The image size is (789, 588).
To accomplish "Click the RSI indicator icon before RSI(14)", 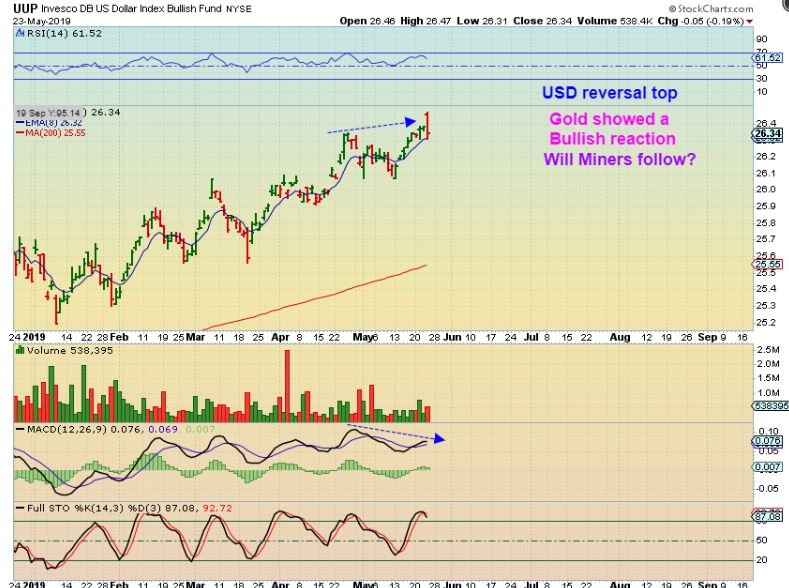I will tap(20, 33).
